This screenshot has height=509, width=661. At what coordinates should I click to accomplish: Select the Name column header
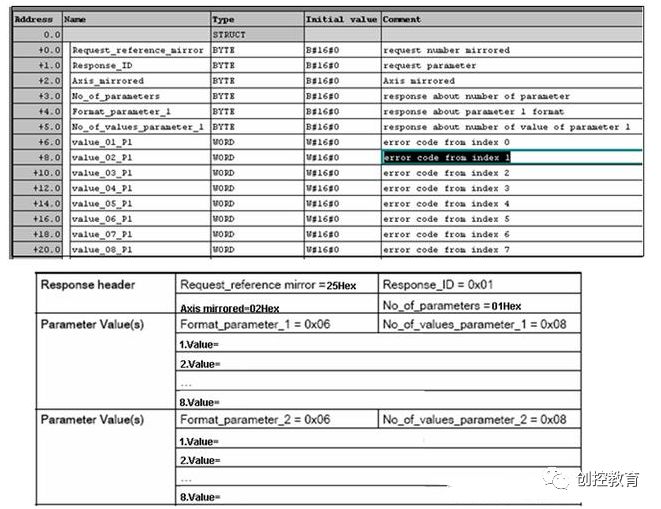137,19
